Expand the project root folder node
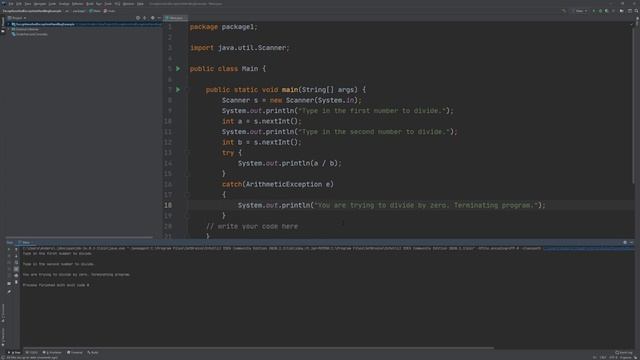This screenshot has width=640, height=360. (x=9, y=24)
